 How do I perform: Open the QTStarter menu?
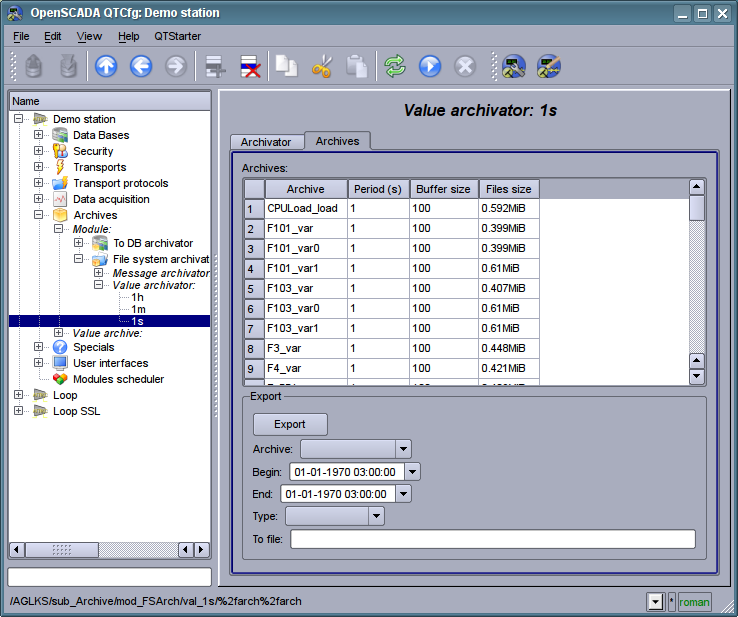click(x=177, y=36)
